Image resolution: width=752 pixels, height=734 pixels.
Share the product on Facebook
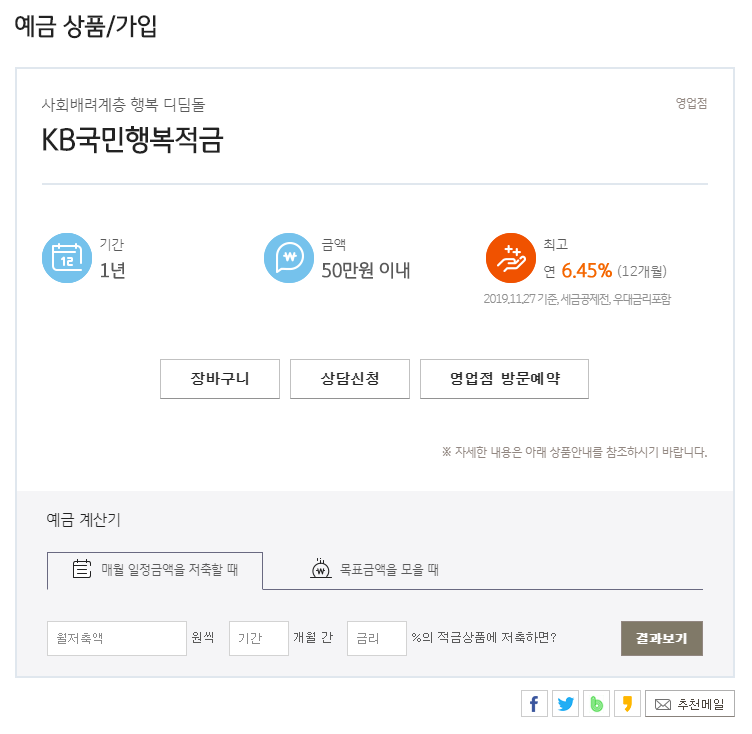click(x=534, y=704)
